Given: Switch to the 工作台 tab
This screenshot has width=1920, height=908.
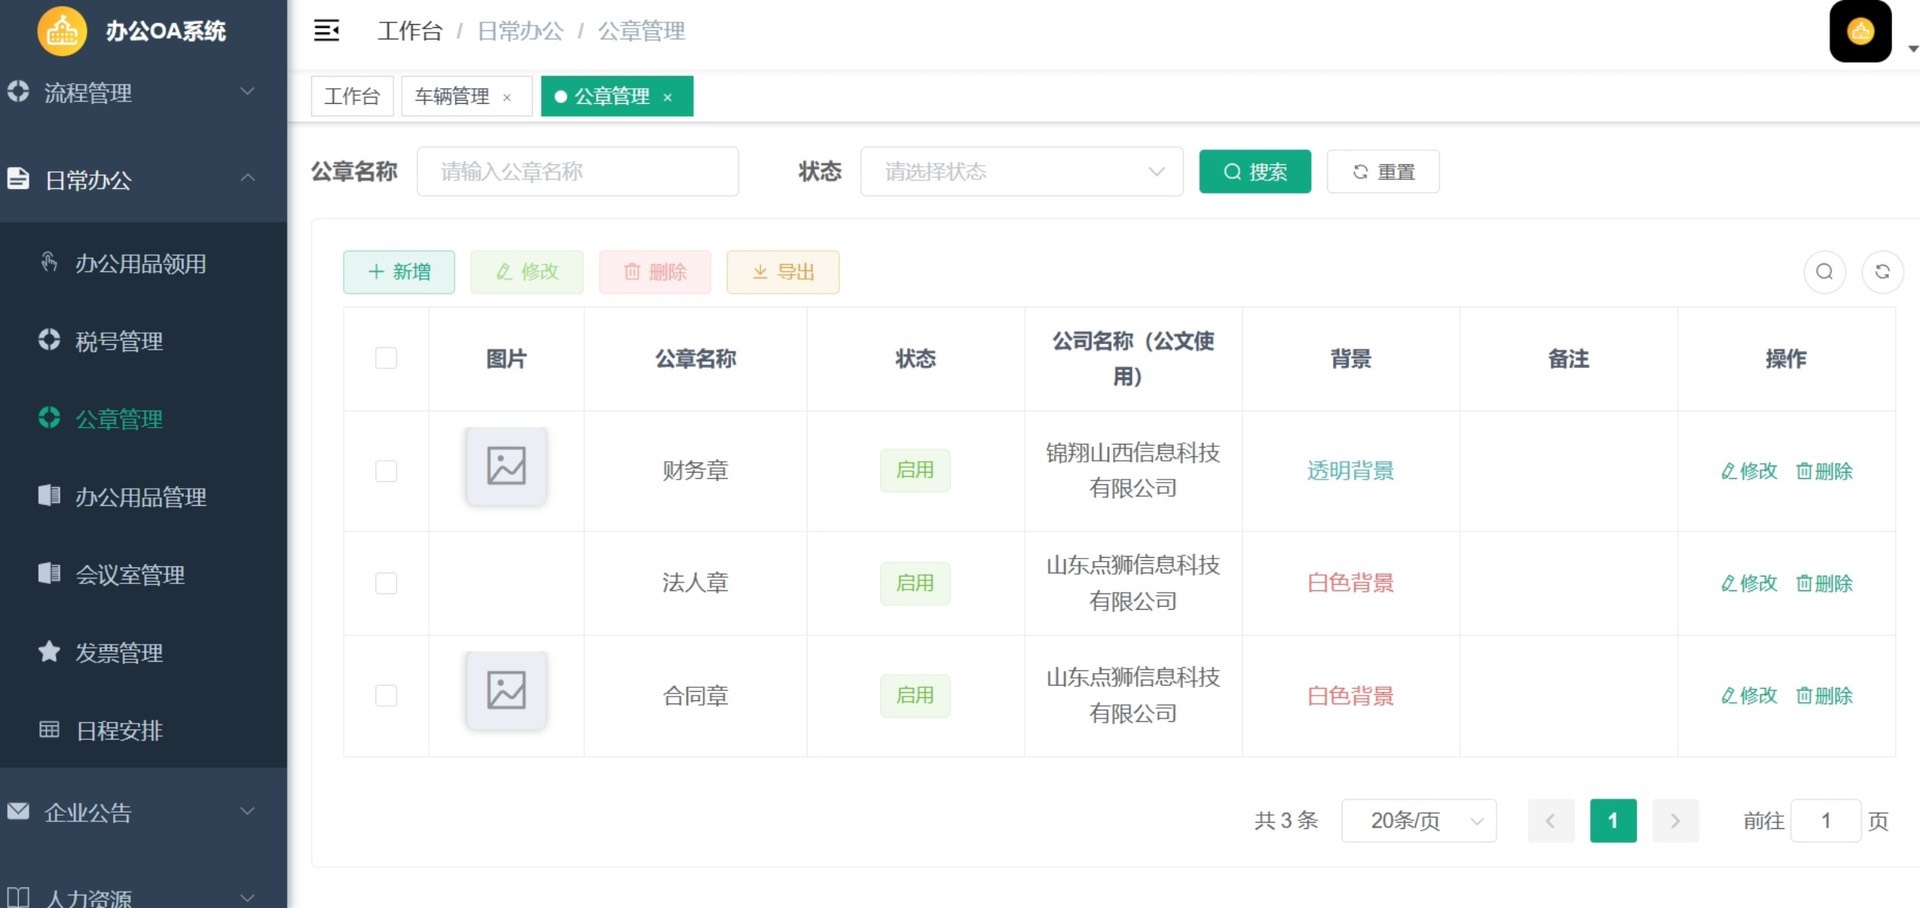Looking at the screenshot, I should pyautogui.click(x=352, y=97).
